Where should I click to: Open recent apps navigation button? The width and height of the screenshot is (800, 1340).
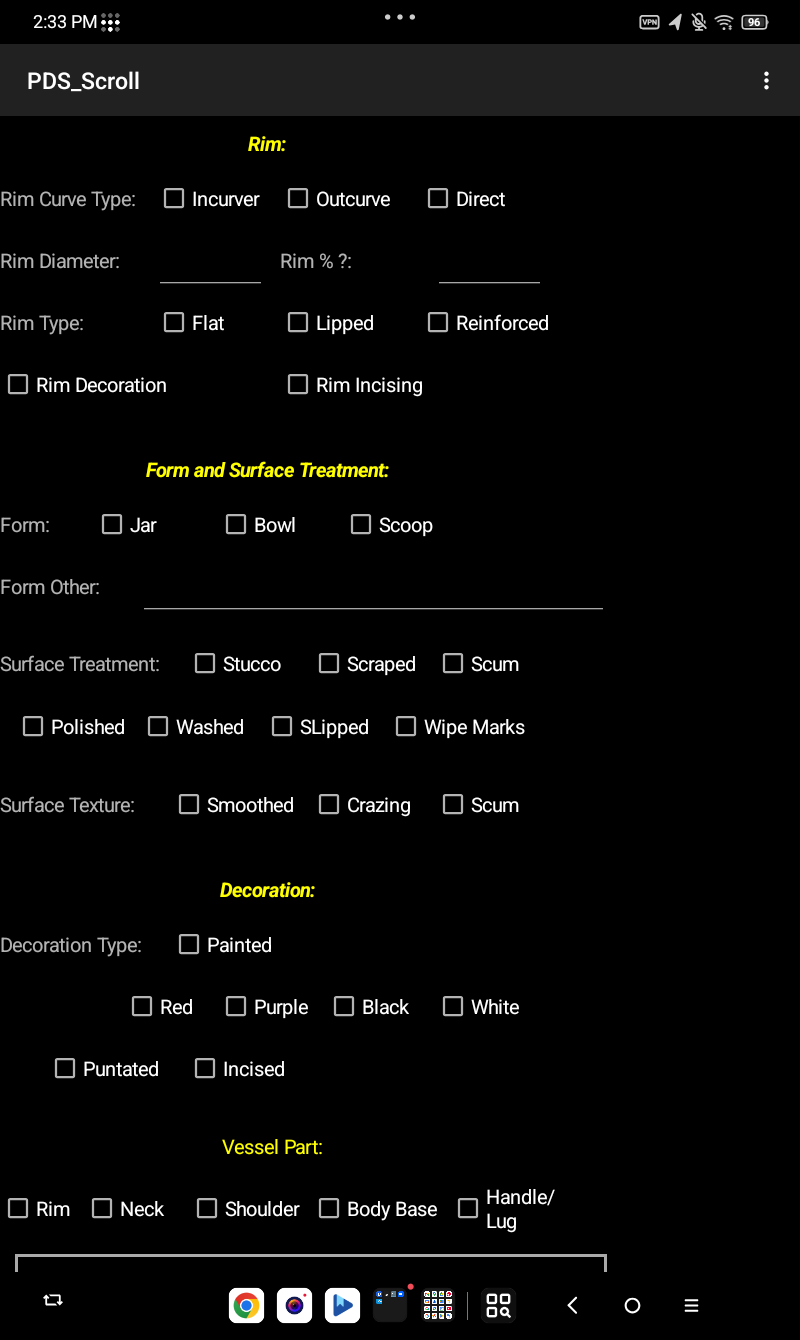point(691,1305)
